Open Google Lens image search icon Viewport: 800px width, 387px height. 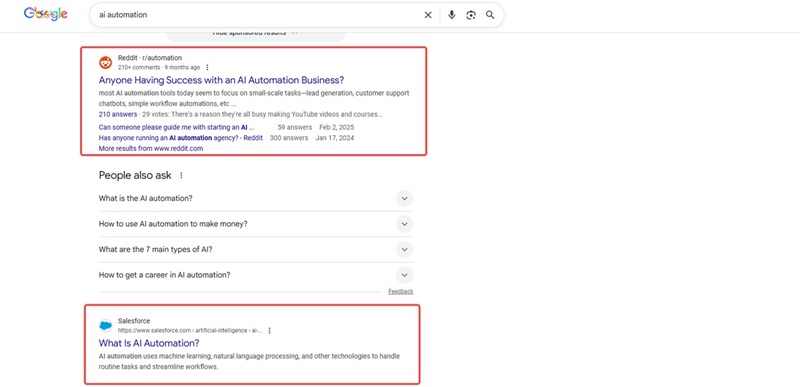coord(471,15)
